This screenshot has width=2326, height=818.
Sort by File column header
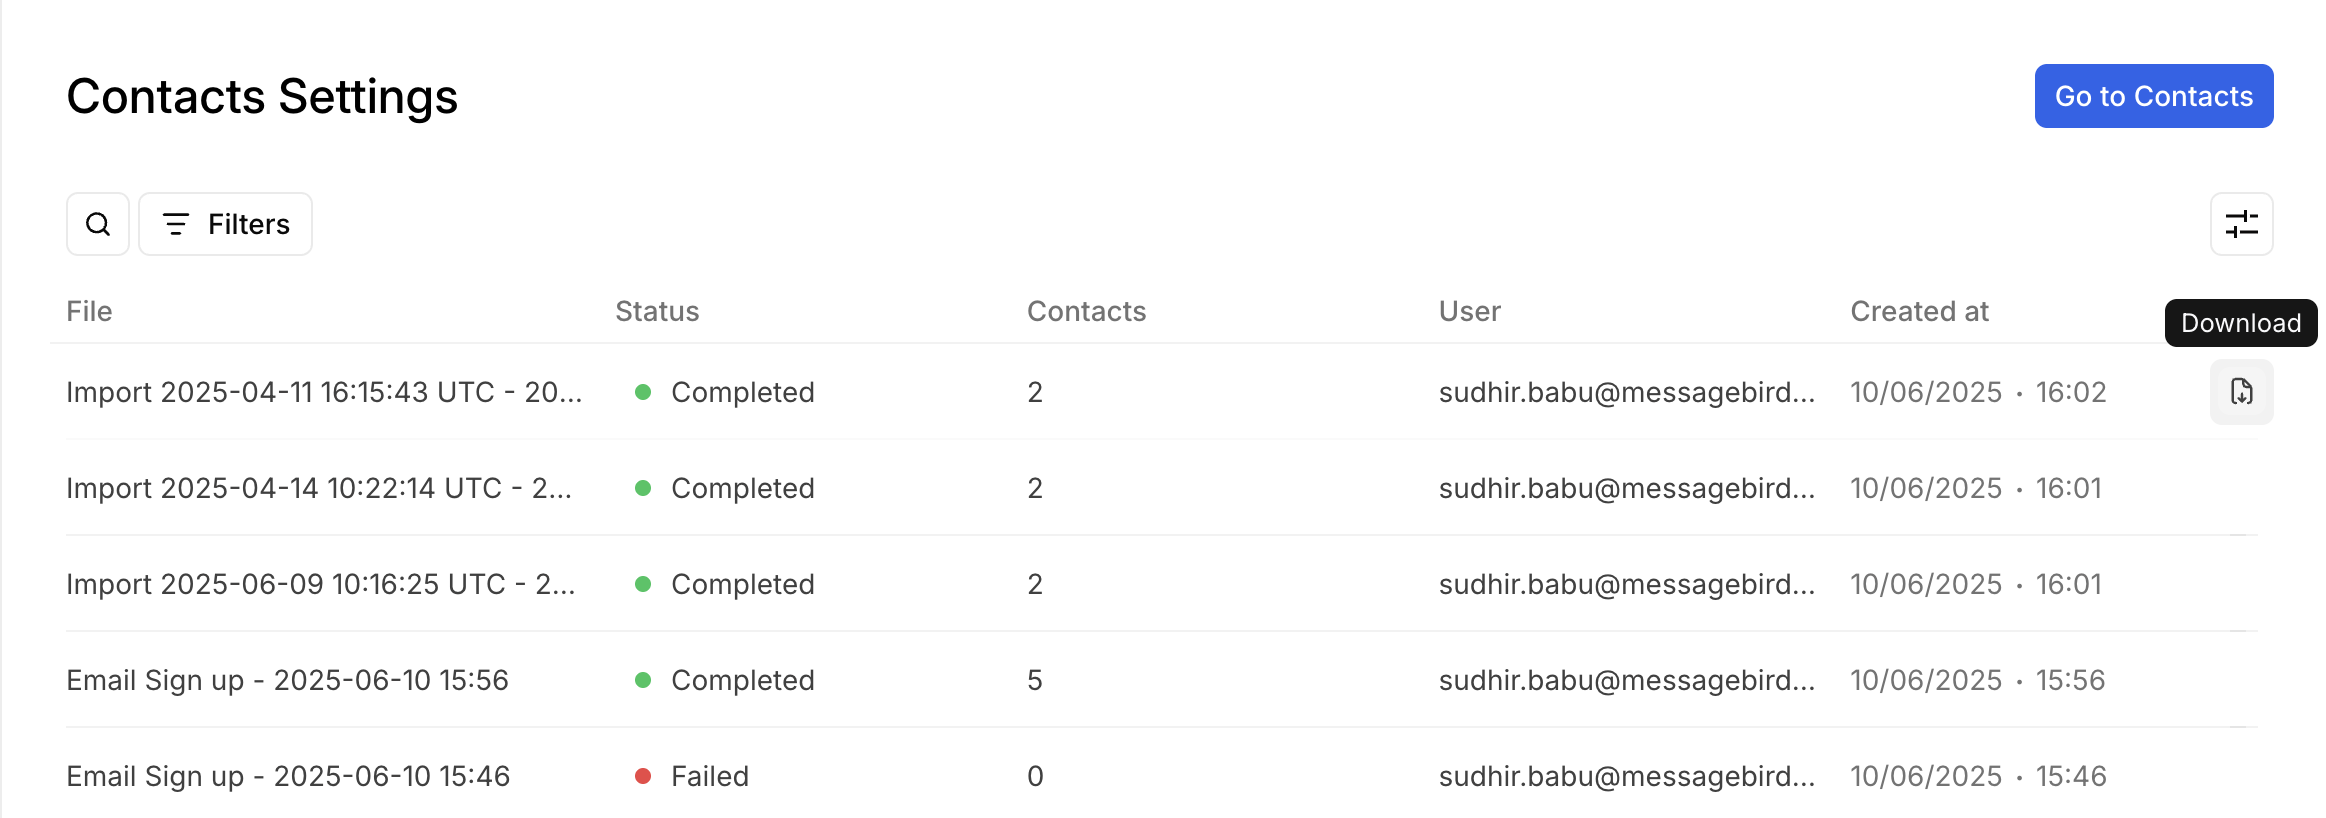click(x=89, y=311)
